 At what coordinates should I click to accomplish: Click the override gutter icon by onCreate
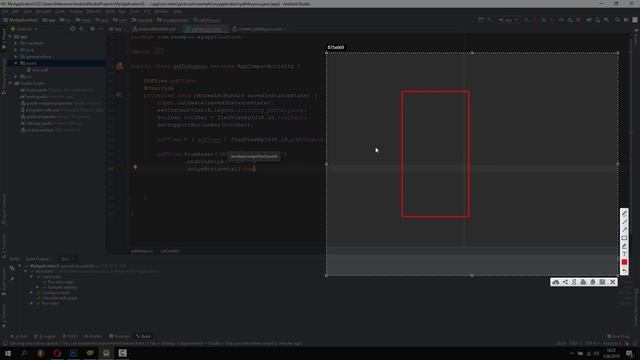click(119, 95)
